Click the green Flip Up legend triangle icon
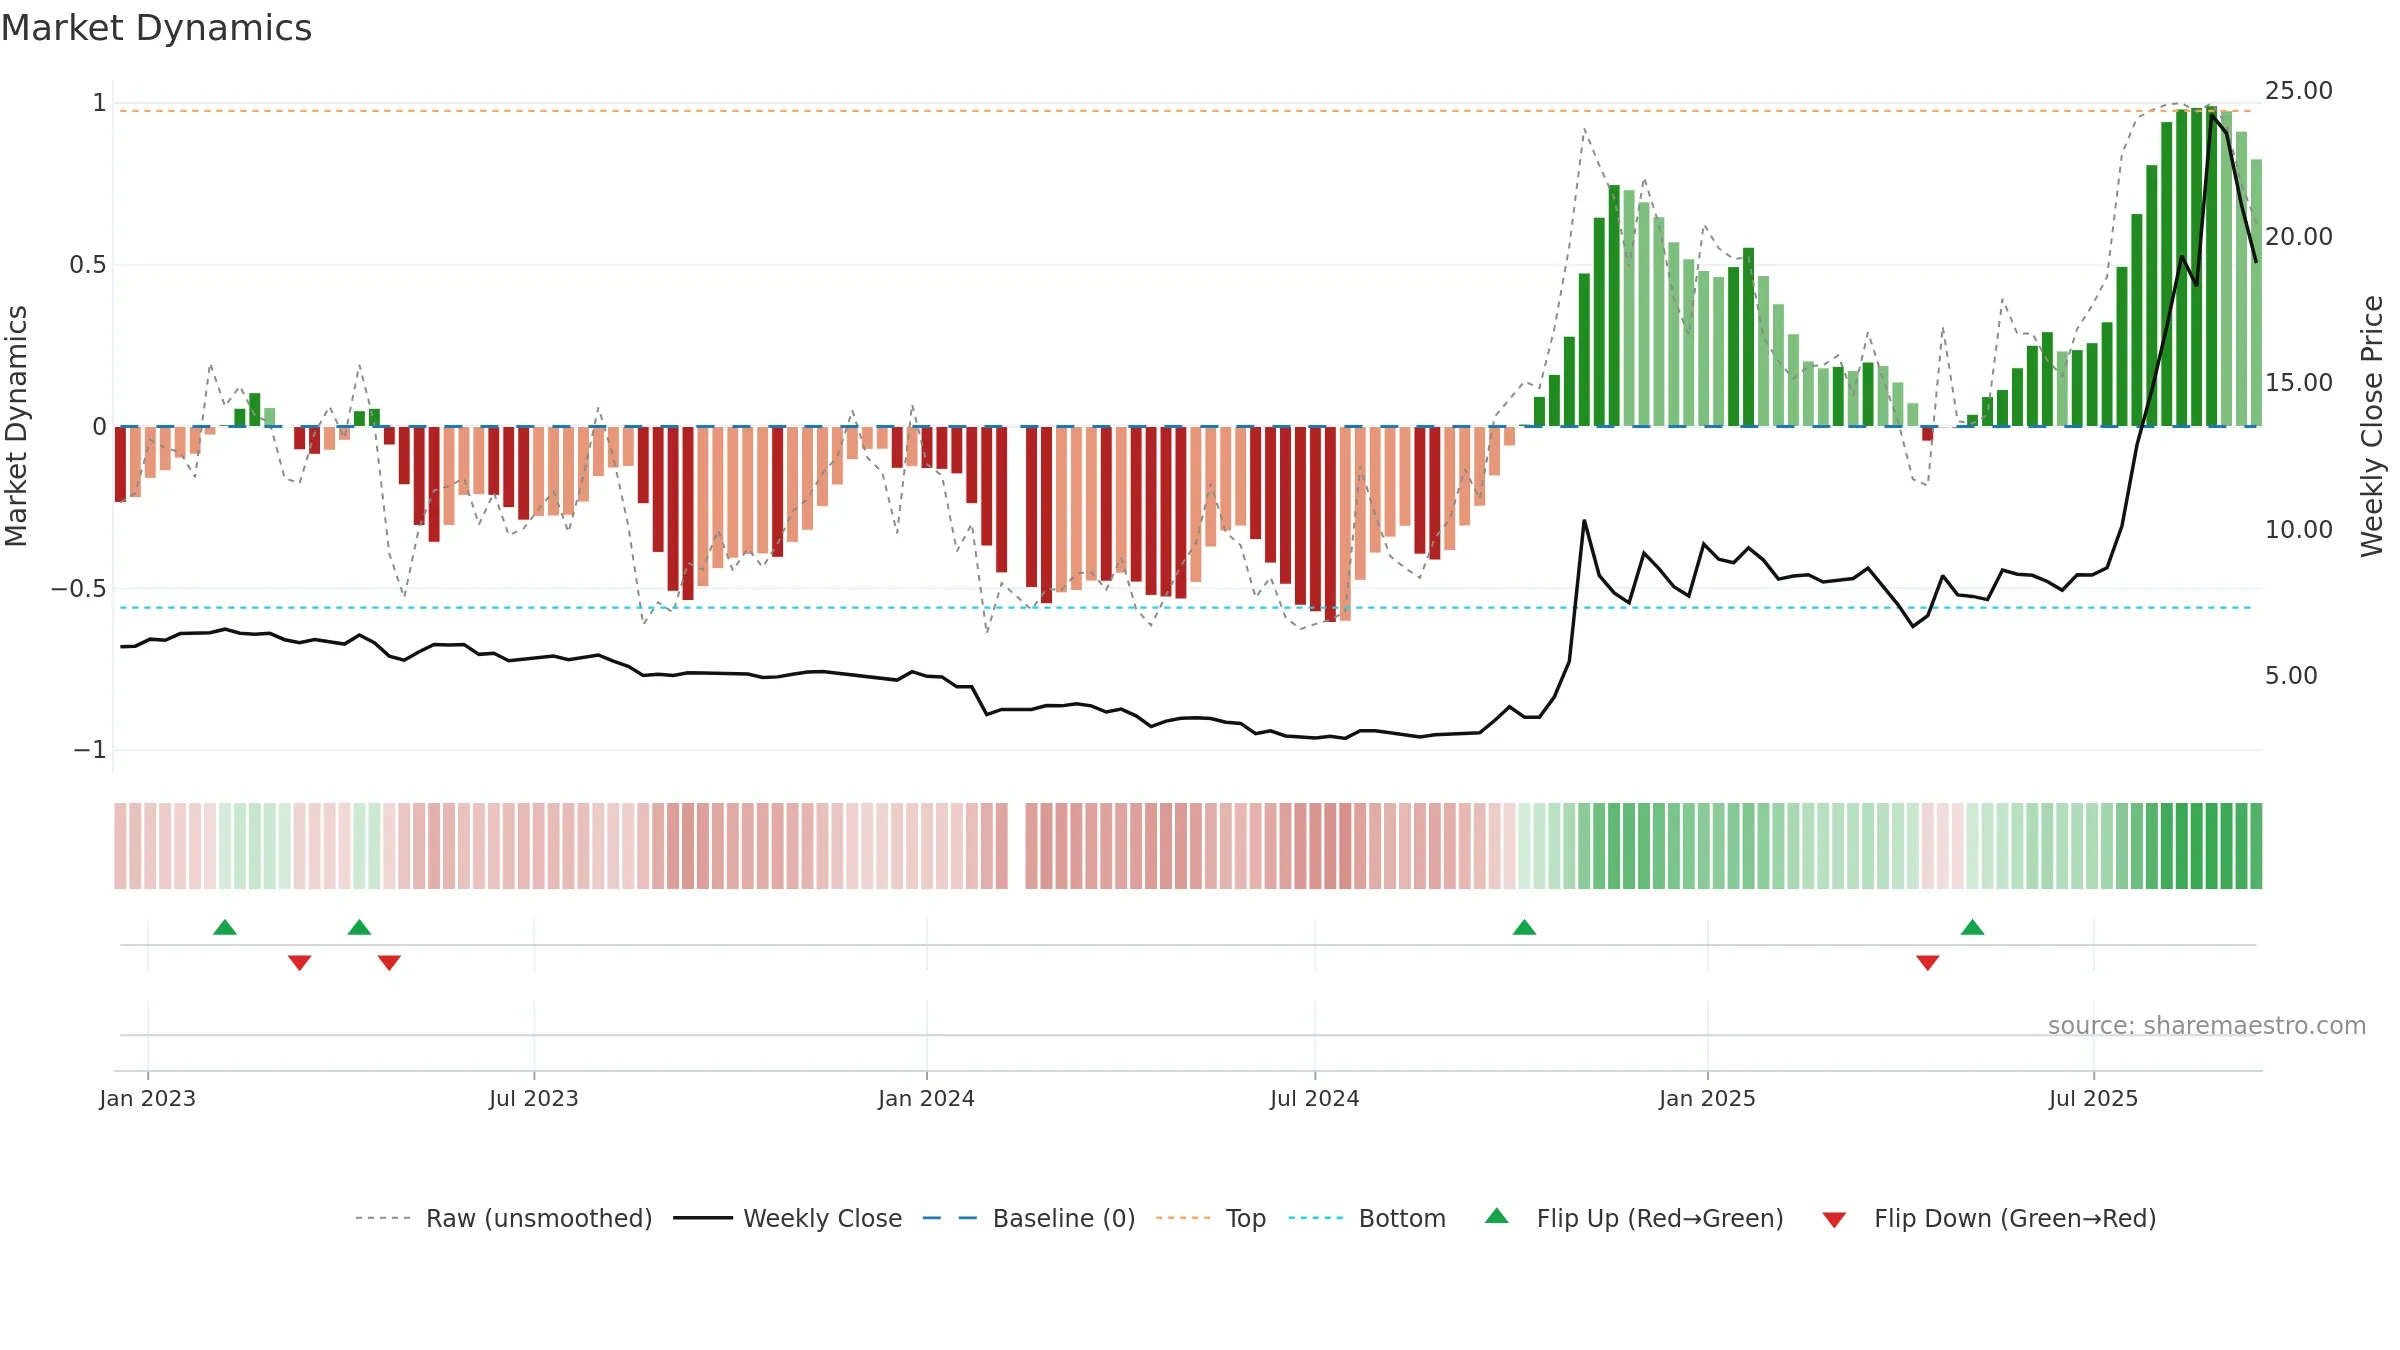The image size is (2400, 1350). pos(1496,1216)
